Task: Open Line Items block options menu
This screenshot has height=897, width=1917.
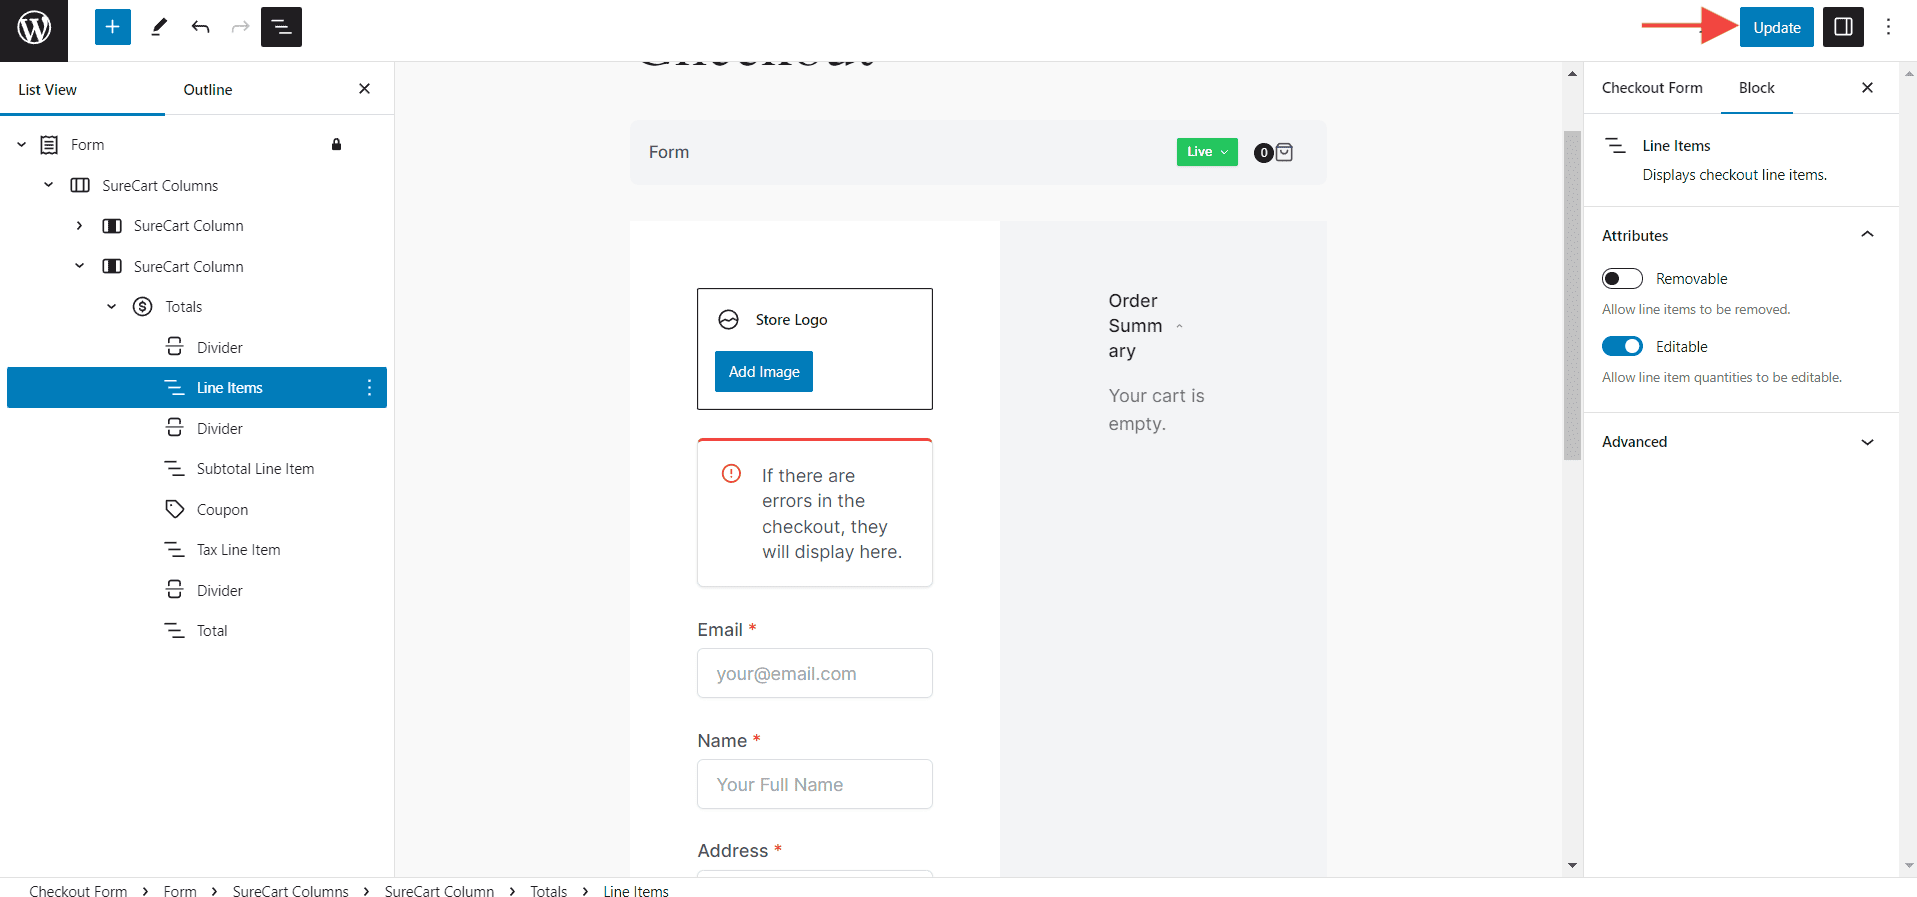Action: 369,388
